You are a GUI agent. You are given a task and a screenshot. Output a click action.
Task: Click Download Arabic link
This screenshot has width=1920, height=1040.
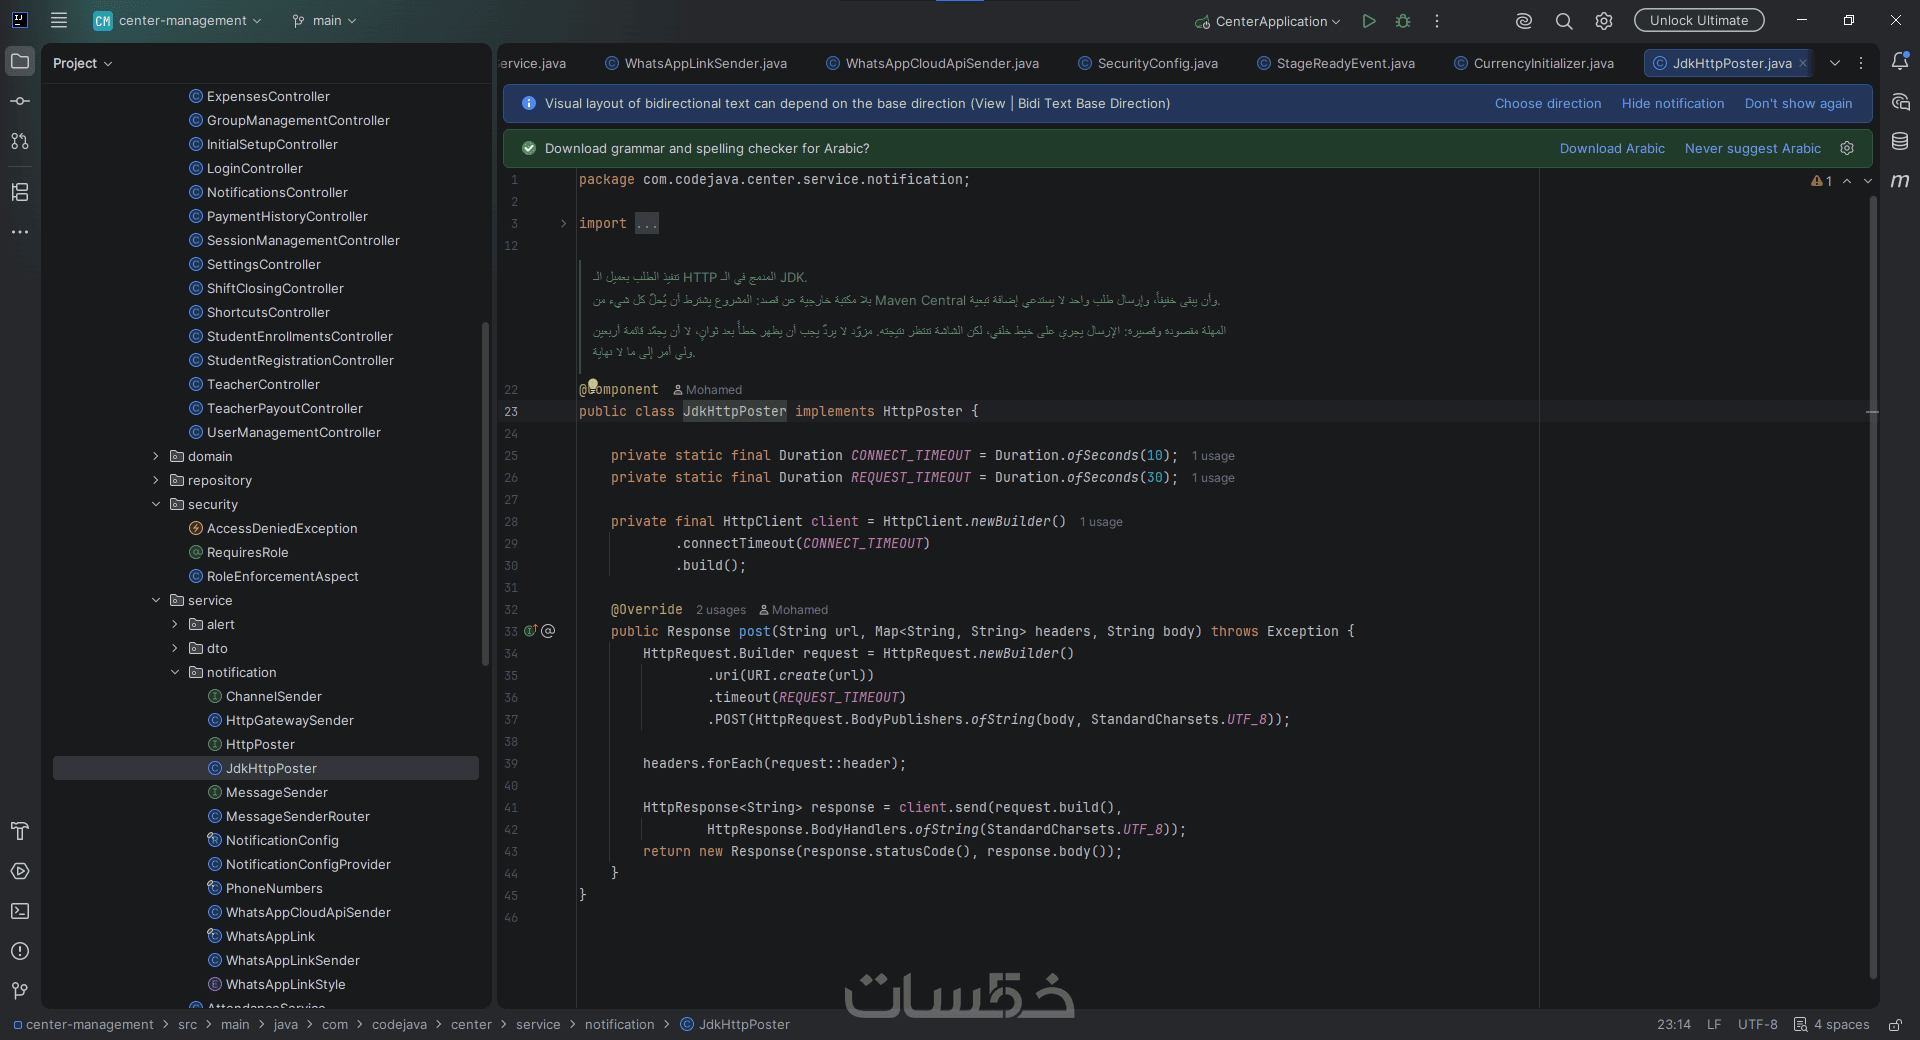tap(1612, 148)
